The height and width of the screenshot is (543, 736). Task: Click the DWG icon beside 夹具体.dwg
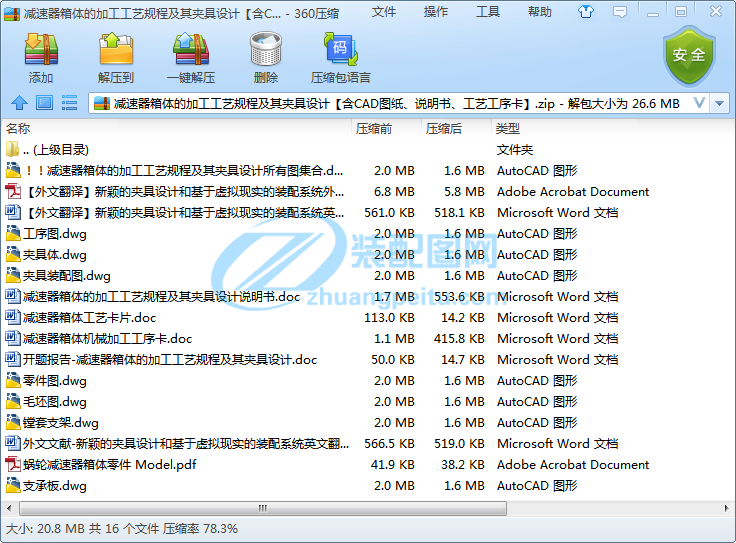tap(13, 254)
